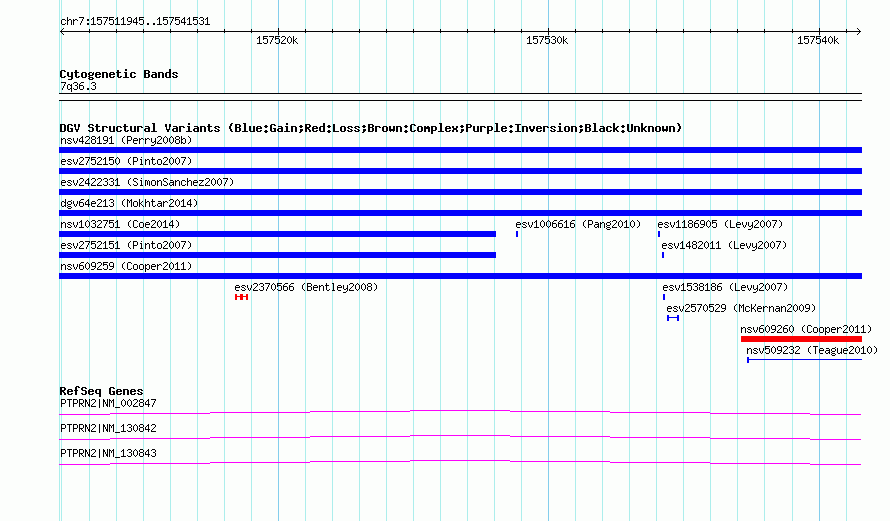This screenshot has height=521, width=890.
Task: Select the esv2752150 (Pinto2007) gain bar
Action: coord(460,171)
